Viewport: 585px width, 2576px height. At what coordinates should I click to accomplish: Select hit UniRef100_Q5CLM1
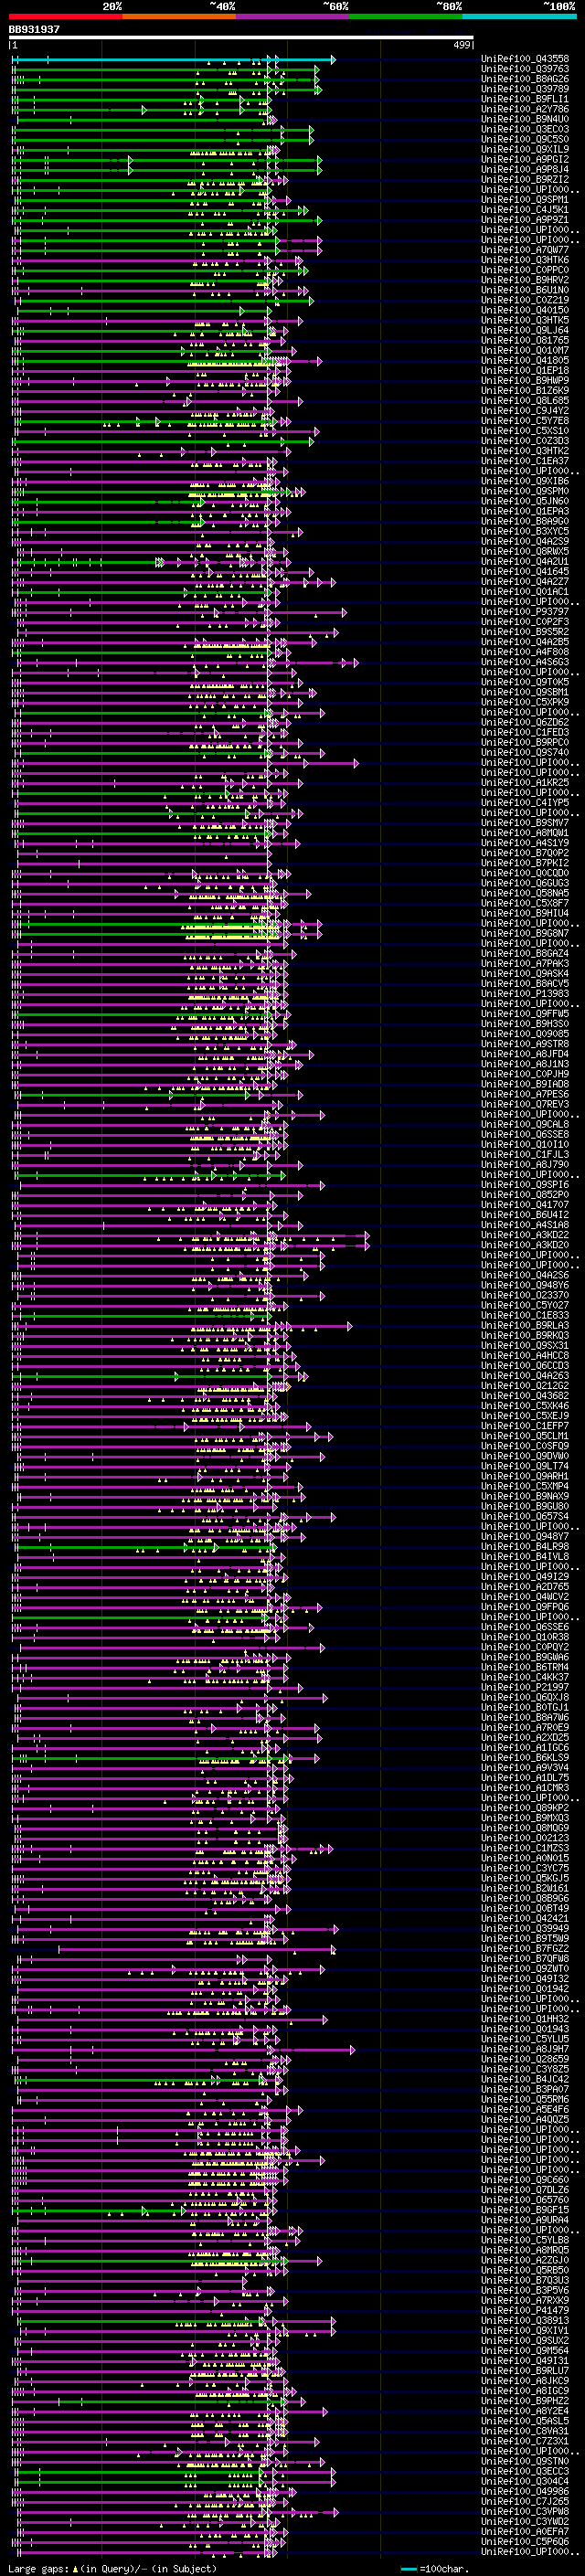[x=525, y=1436]
